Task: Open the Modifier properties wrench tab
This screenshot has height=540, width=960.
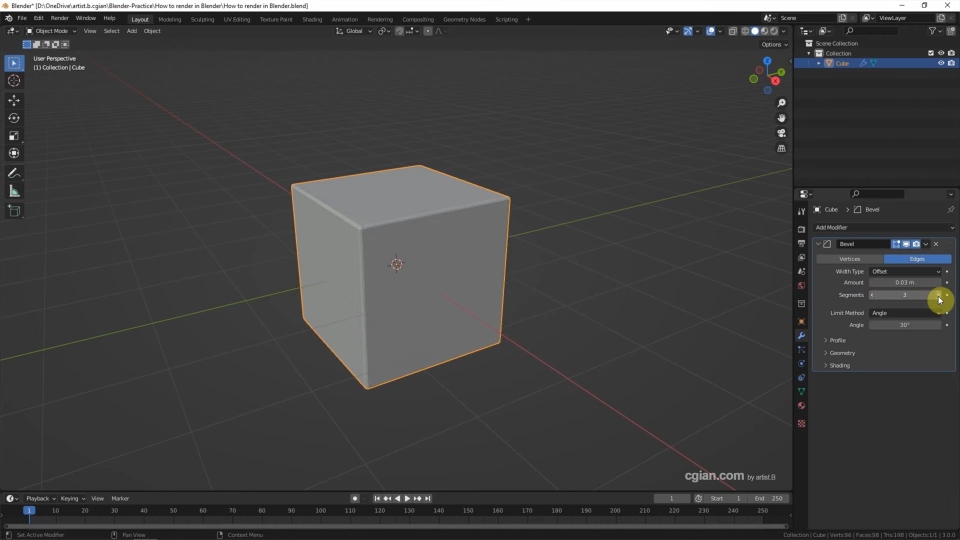Action: 801,336
